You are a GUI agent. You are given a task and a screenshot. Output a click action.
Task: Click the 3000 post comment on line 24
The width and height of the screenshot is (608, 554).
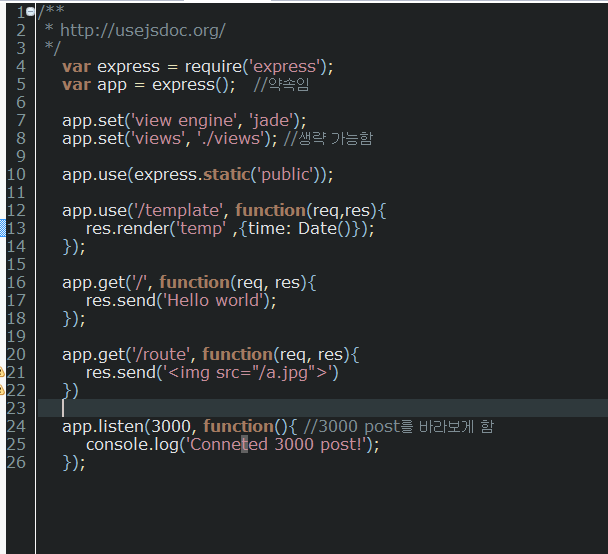(399, 426)
